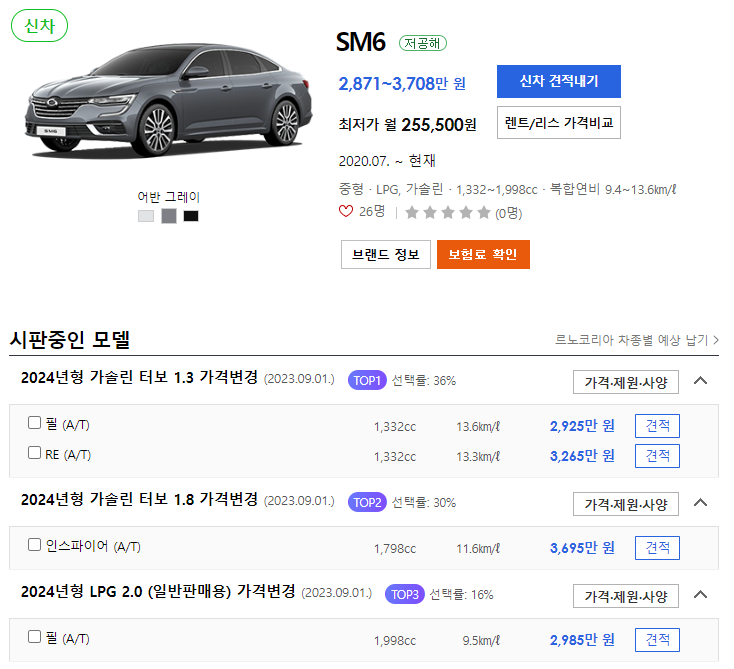Click the 신차 badge

39,26
